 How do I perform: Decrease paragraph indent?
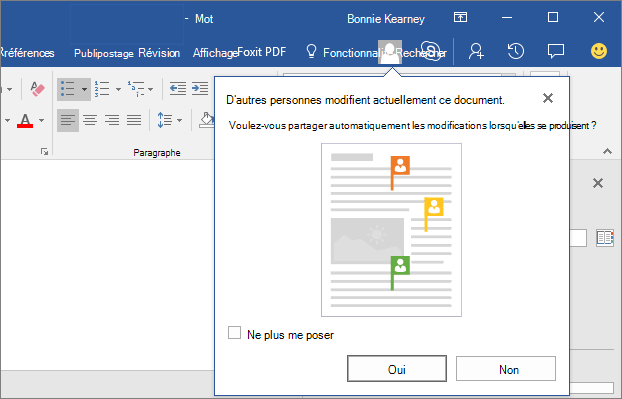(178, 88)
